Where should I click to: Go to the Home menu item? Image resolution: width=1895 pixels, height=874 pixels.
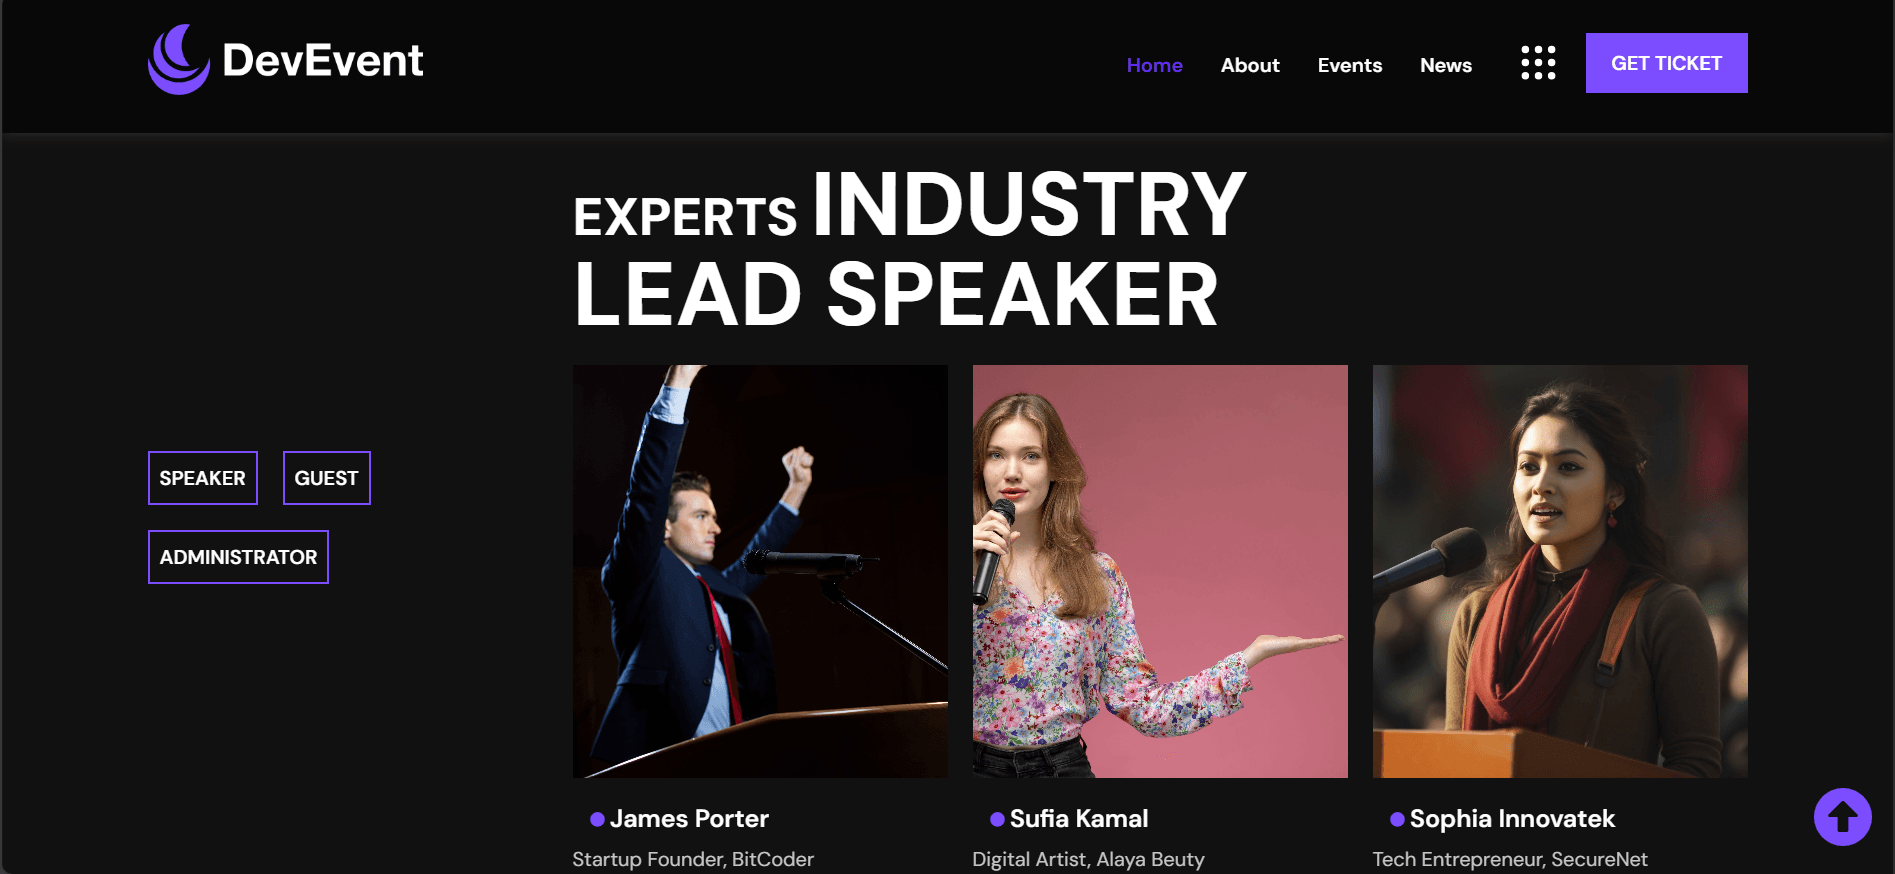[x=1154, y=65]
